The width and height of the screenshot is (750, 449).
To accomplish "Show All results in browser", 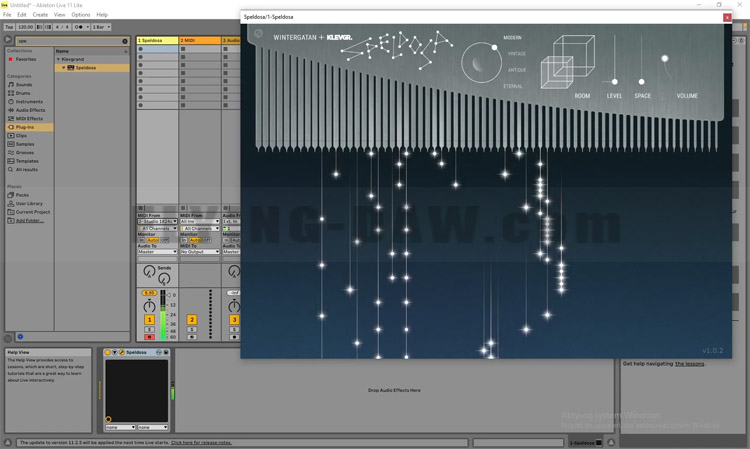I will coord(26,170).
